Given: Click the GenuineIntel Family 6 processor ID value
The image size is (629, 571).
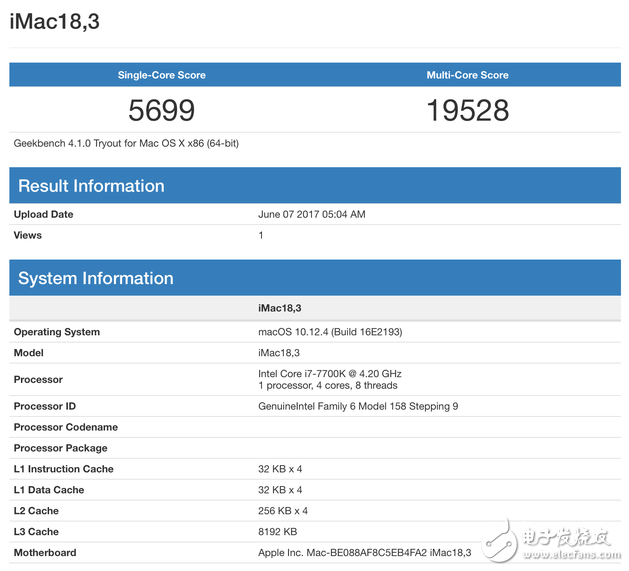Looking at the screenshot, I should coord(358,406).
